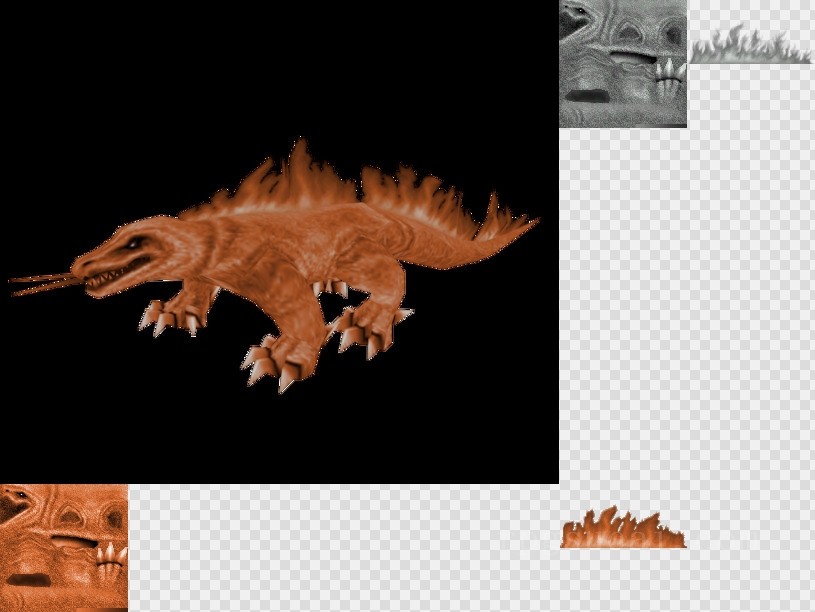This screenshot has height=612, width=815.
Task: Select the orange flame spine strip
Action: (x=623, y=531)
